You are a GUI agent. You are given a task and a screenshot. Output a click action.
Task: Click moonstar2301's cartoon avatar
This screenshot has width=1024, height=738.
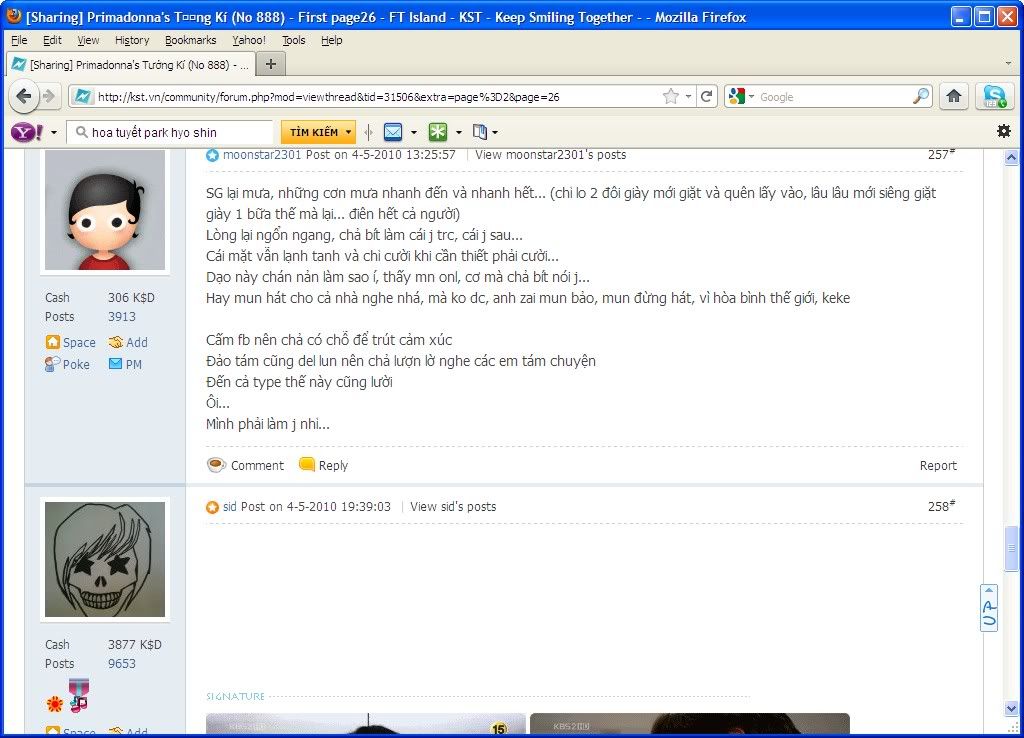tap(105, 209)
